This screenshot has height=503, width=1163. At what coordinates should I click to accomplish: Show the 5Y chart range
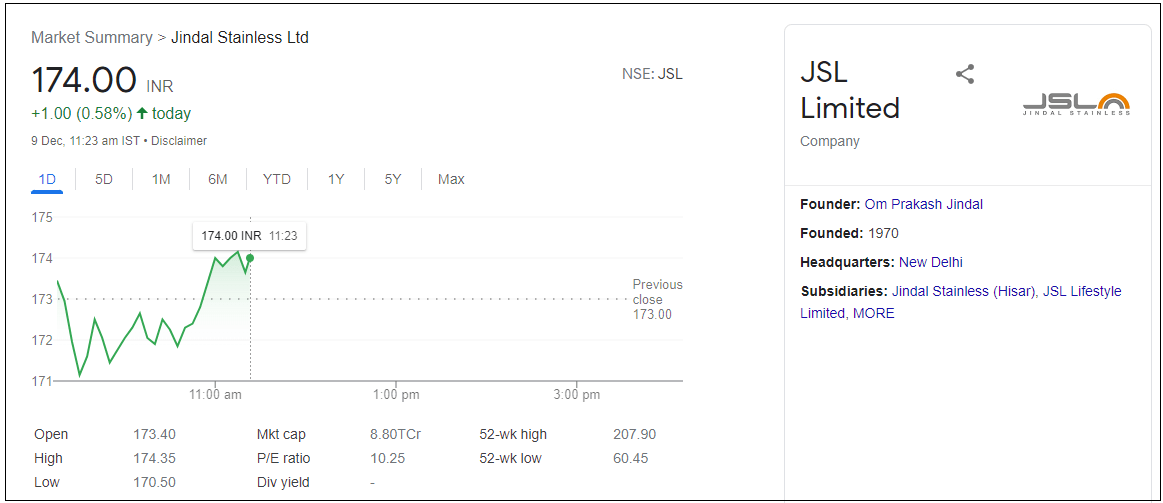[392, 180]
